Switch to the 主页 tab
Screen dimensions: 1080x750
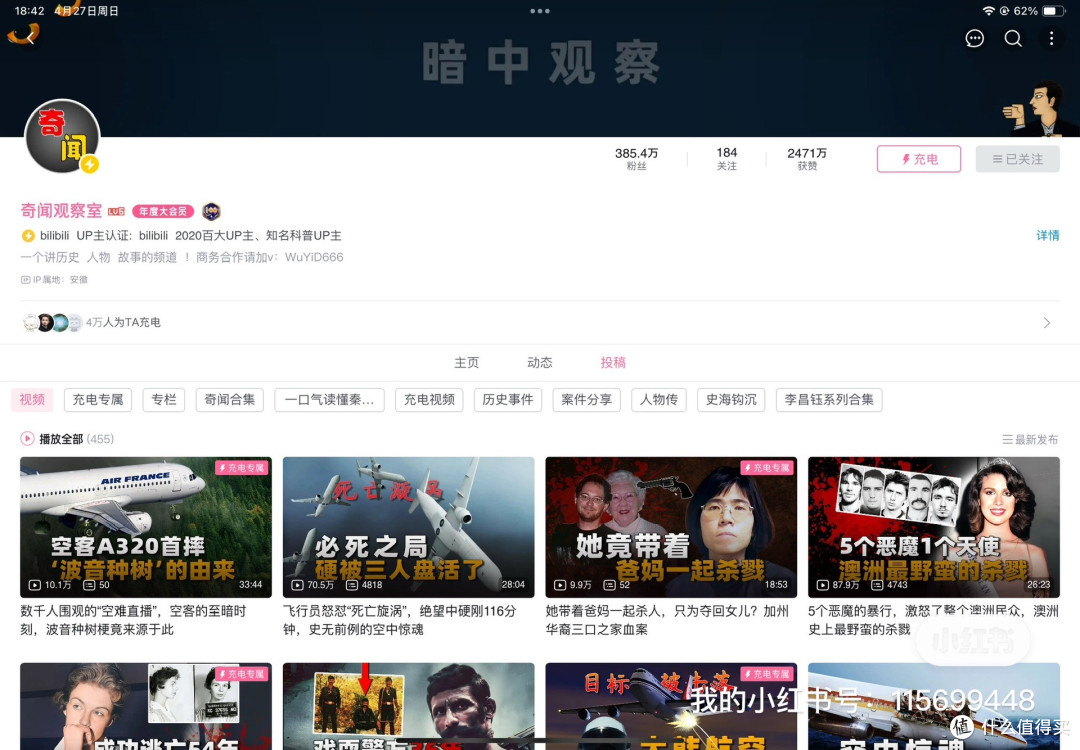[466, 362]
